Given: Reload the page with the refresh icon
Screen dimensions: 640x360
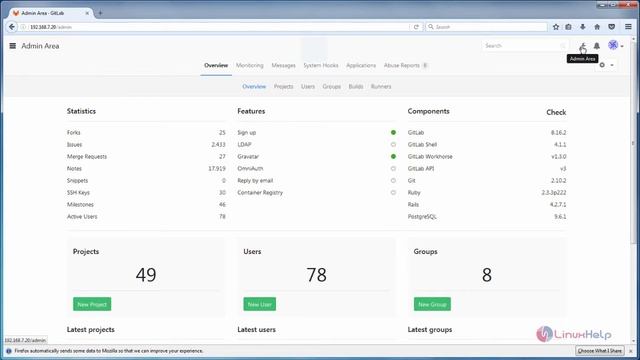Looking at the screenshot, I should (416, 27).
